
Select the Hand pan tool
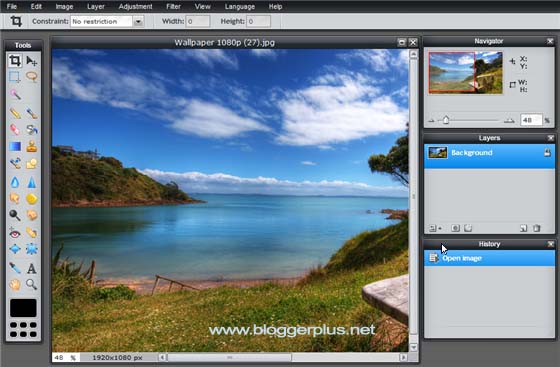pyautogui.click(x=15, y=285)
